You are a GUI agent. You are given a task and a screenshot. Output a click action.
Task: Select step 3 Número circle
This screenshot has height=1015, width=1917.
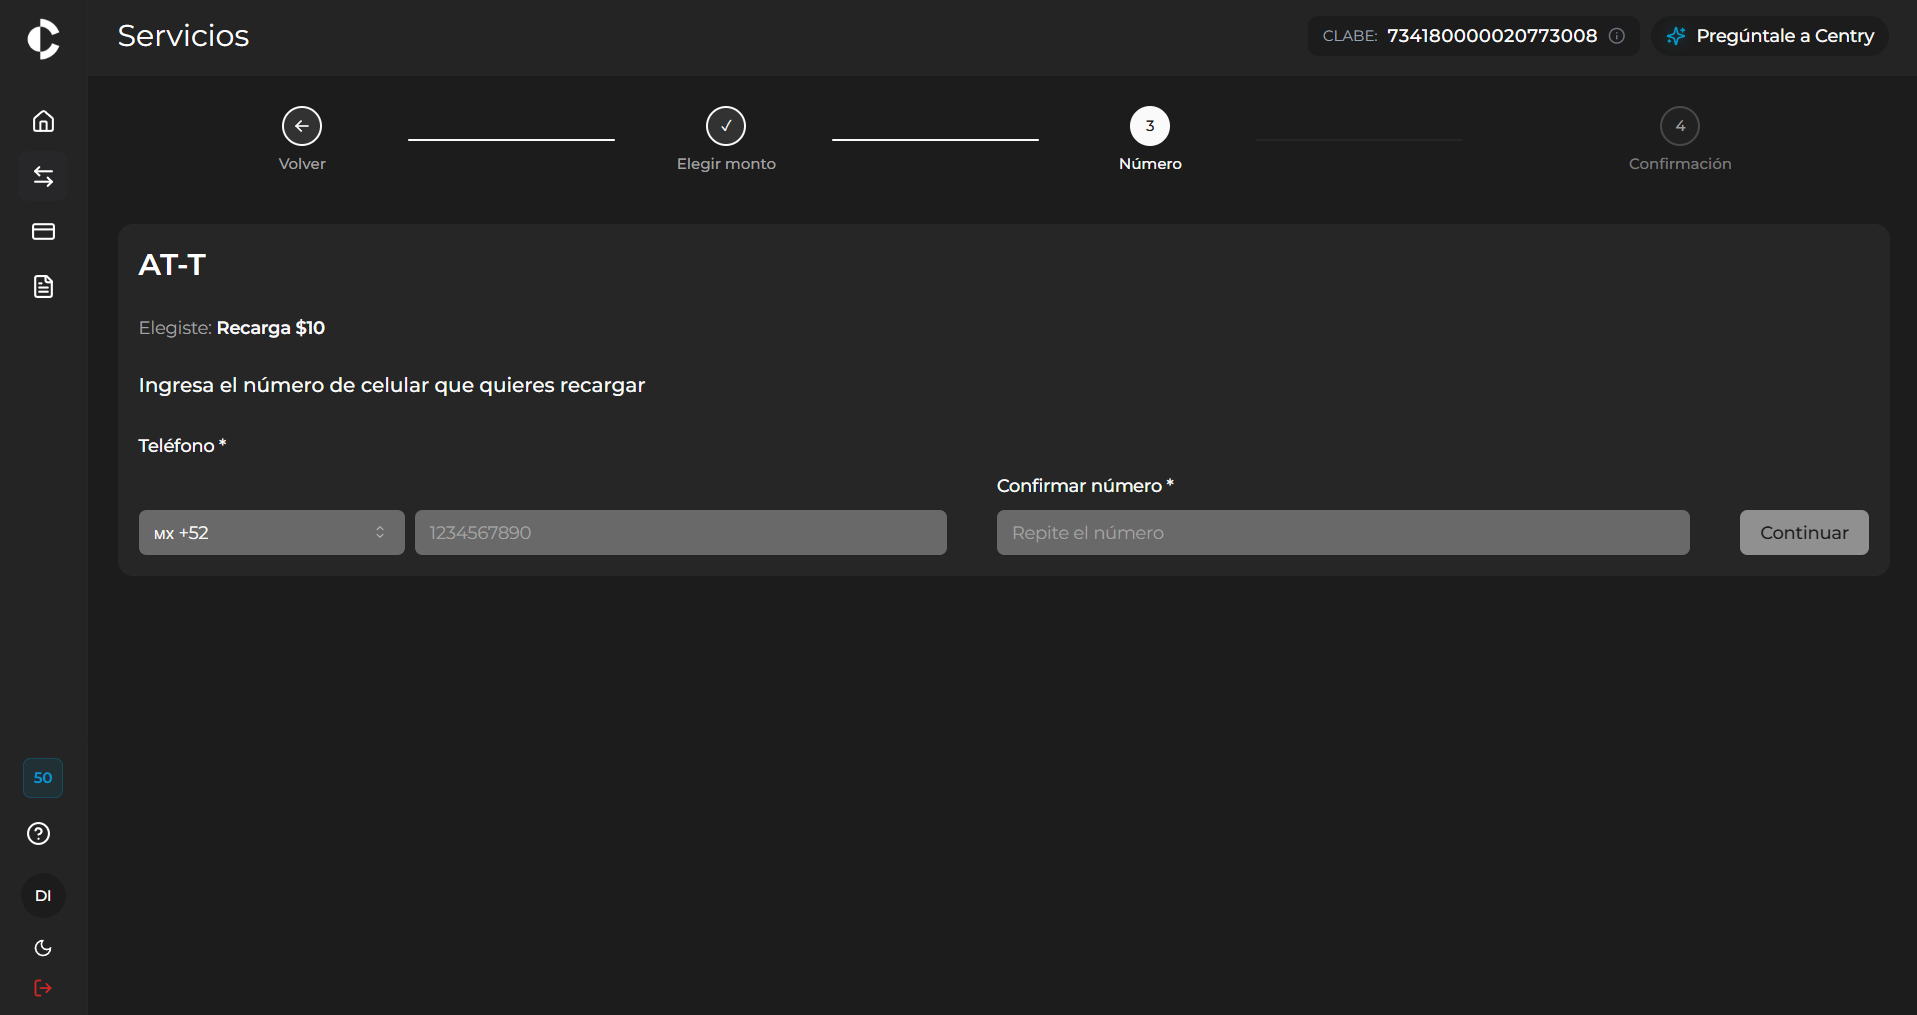[x=1150, y=126]
